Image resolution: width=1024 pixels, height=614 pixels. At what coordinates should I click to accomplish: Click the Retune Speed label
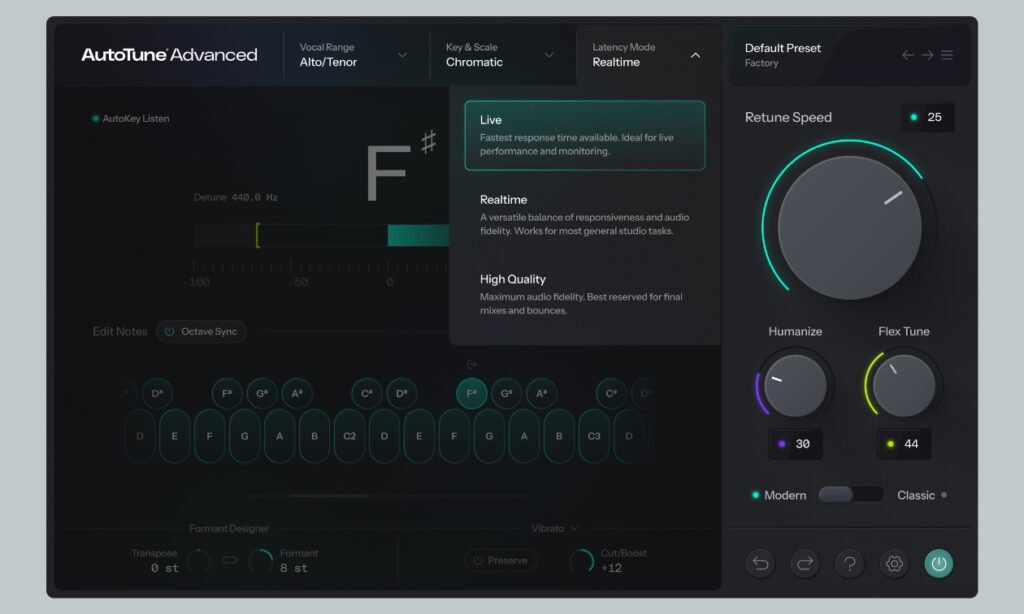pyautogui.click(x=788, y=117)
